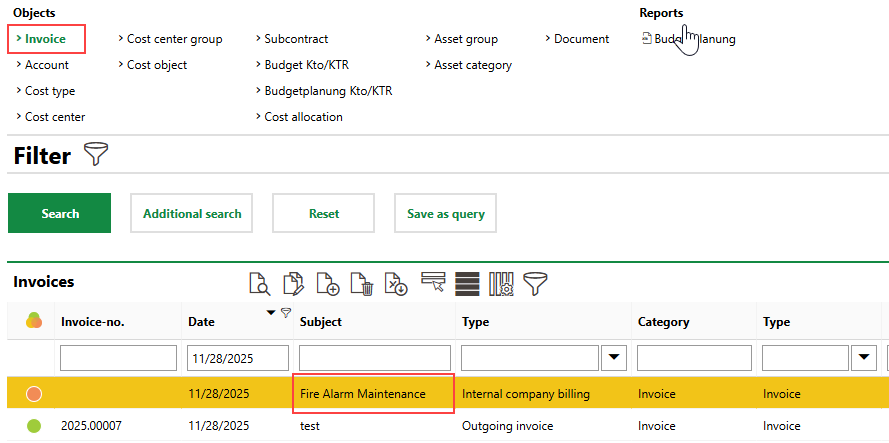Open the Type filter dropdown after Subject column
Viewport: 889px width, 443px height.
point(613,358)
